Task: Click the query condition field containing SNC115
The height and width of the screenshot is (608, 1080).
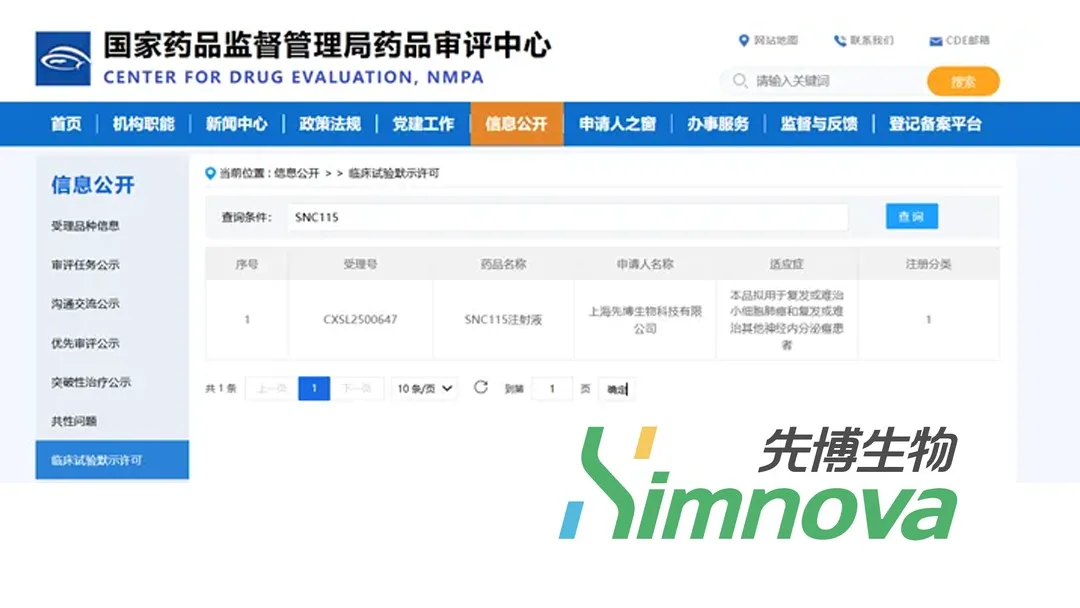Action: click(x=567, y=217)
